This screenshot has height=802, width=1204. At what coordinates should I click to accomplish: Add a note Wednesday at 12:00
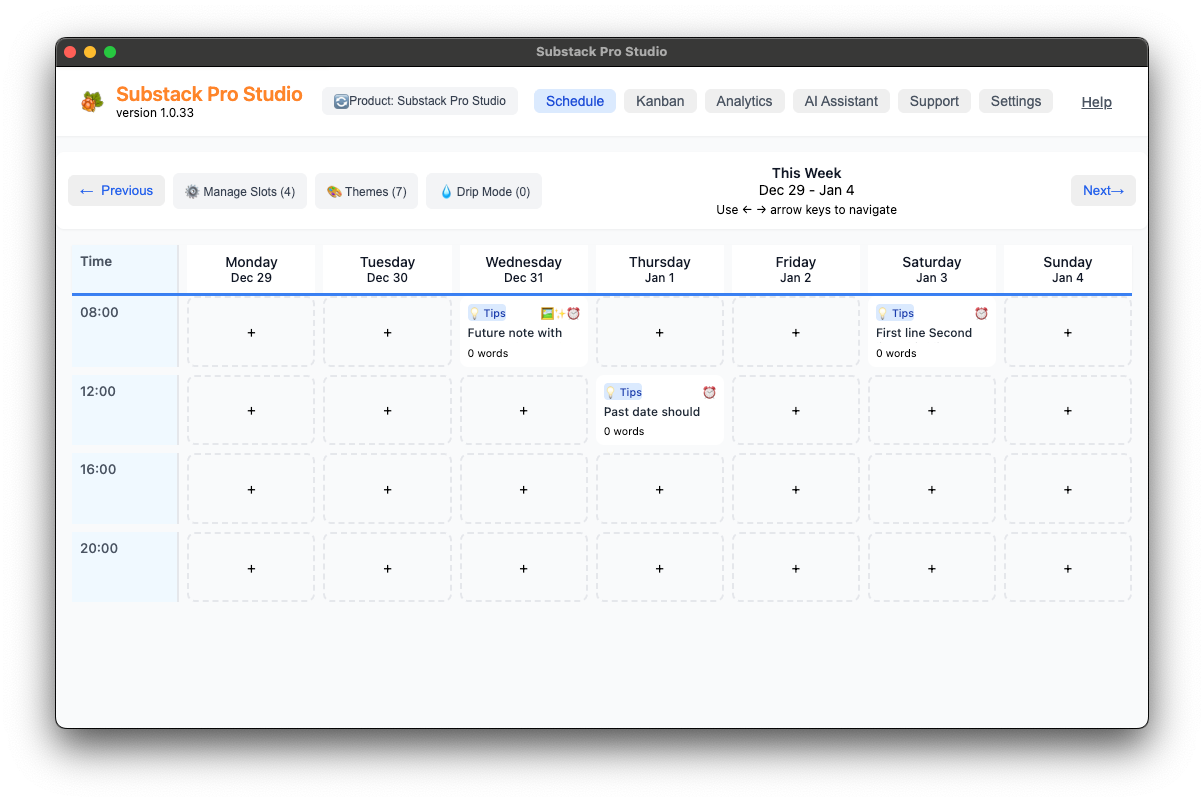523,410
